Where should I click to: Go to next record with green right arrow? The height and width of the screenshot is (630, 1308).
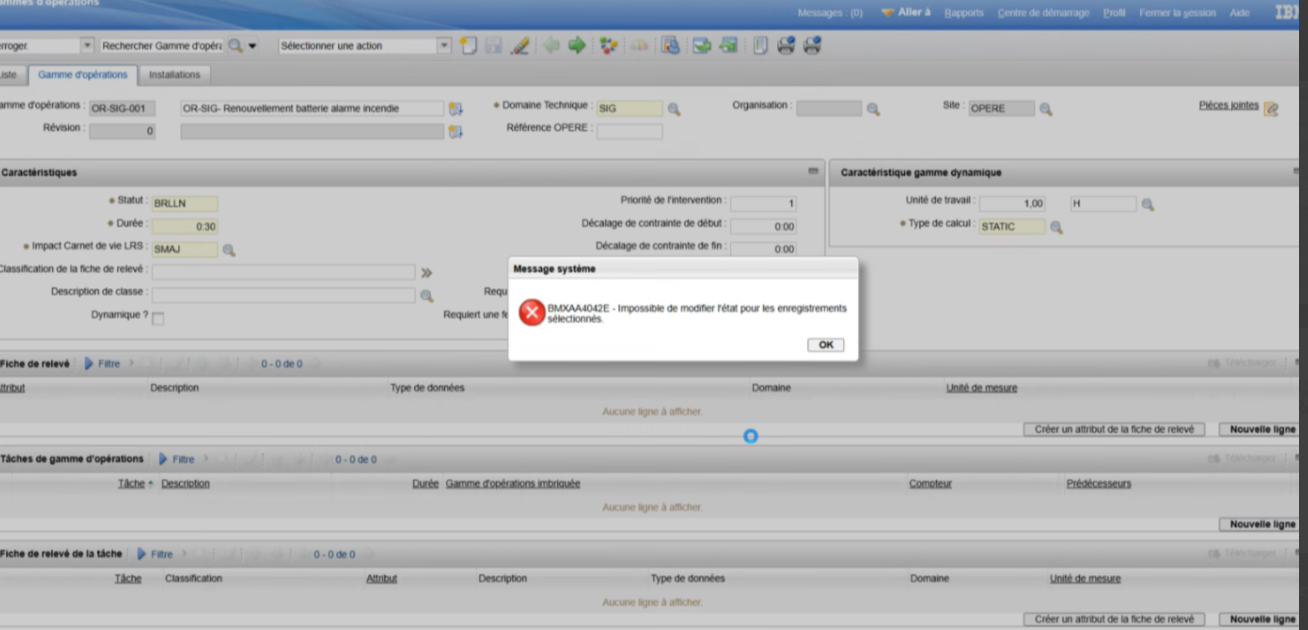click(x=577, y=46)
